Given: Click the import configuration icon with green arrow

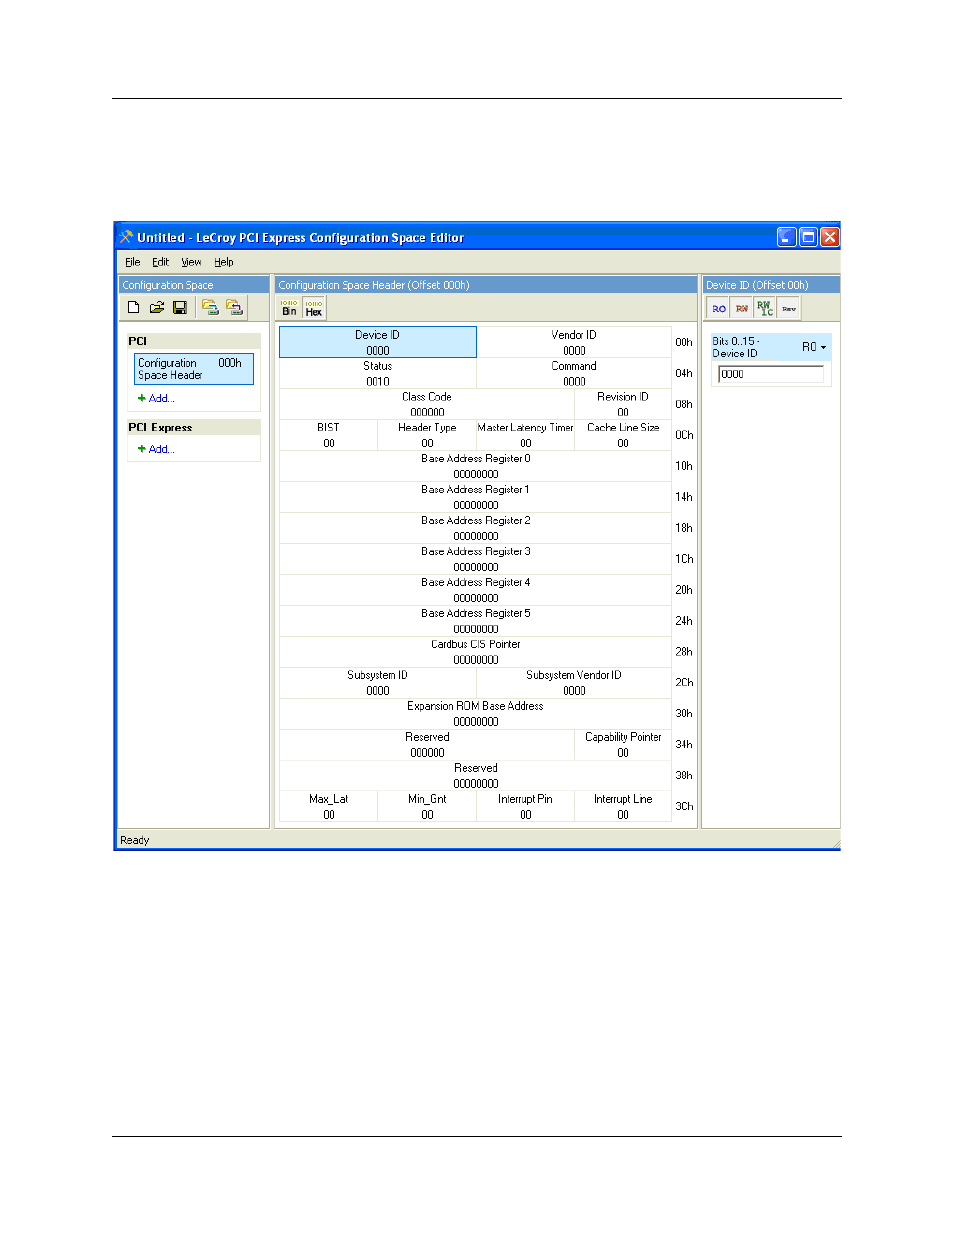Looking at the screenshot, I should coord(210,308).
